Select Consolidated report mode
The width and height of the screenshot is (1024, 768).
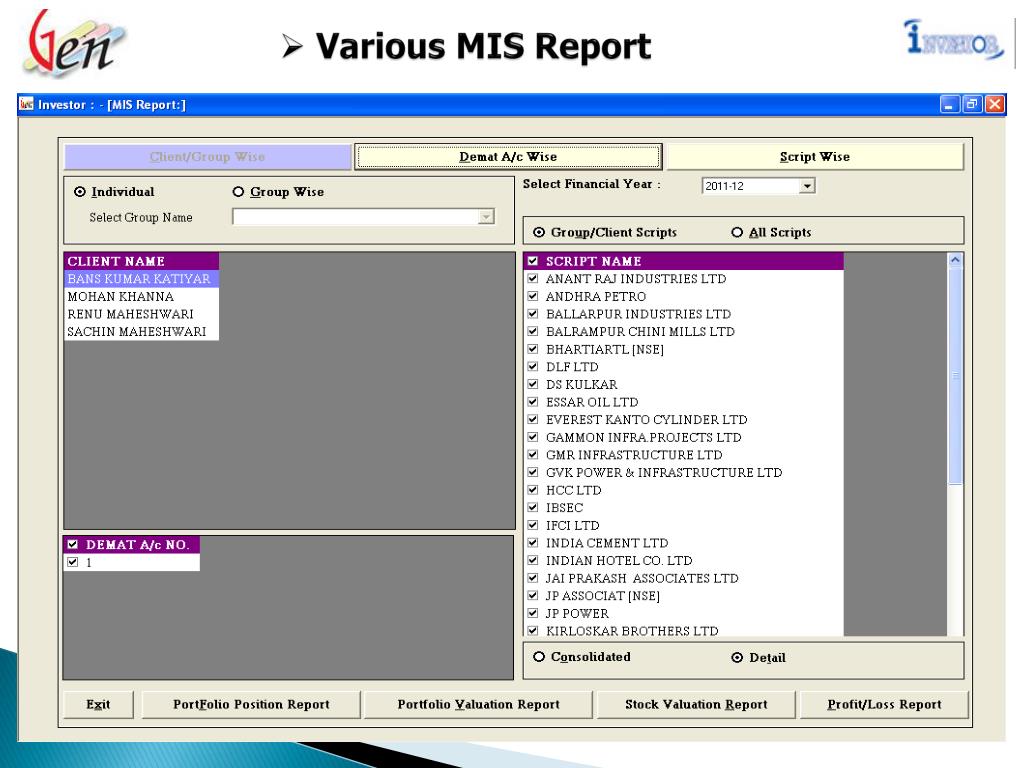pos(539,657)
